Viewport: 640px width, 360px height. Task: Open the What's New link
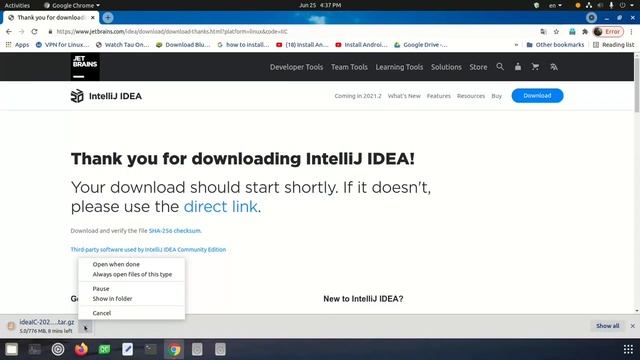[404, 96]
